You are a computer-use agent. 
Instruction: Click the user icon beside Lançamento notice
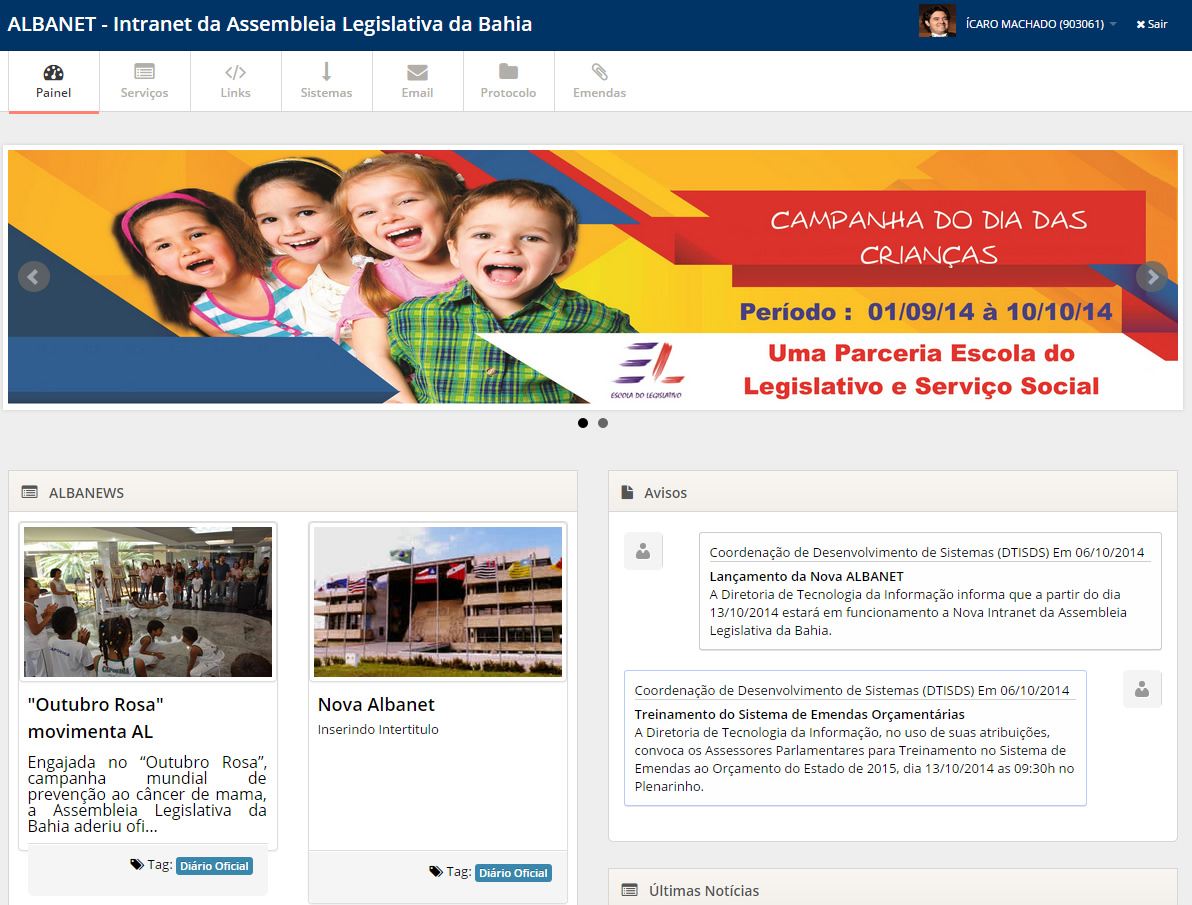643,551
